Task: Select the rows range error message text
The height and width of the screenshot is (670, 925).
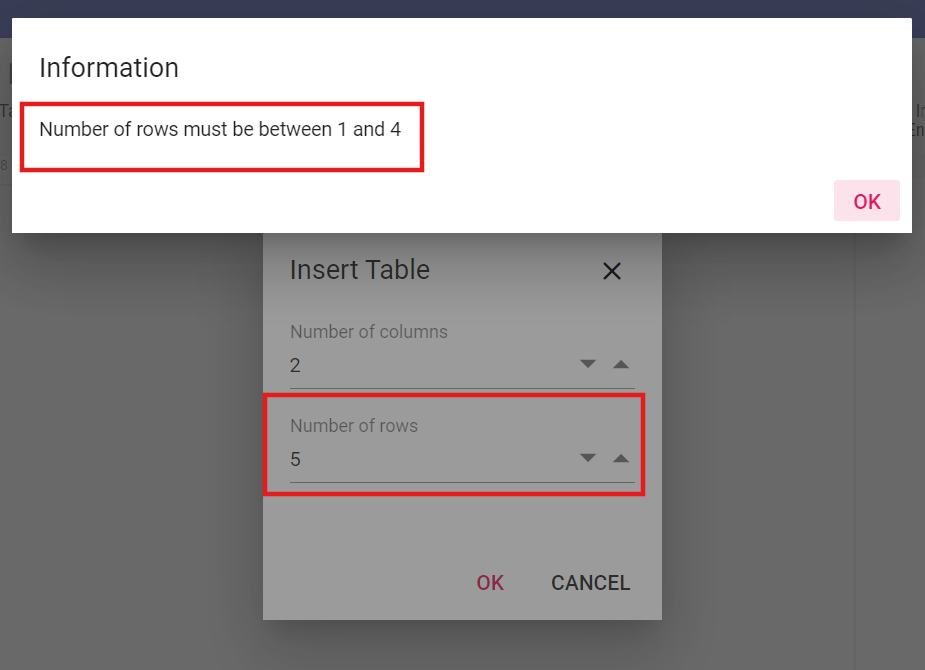Action: point(220,130)
